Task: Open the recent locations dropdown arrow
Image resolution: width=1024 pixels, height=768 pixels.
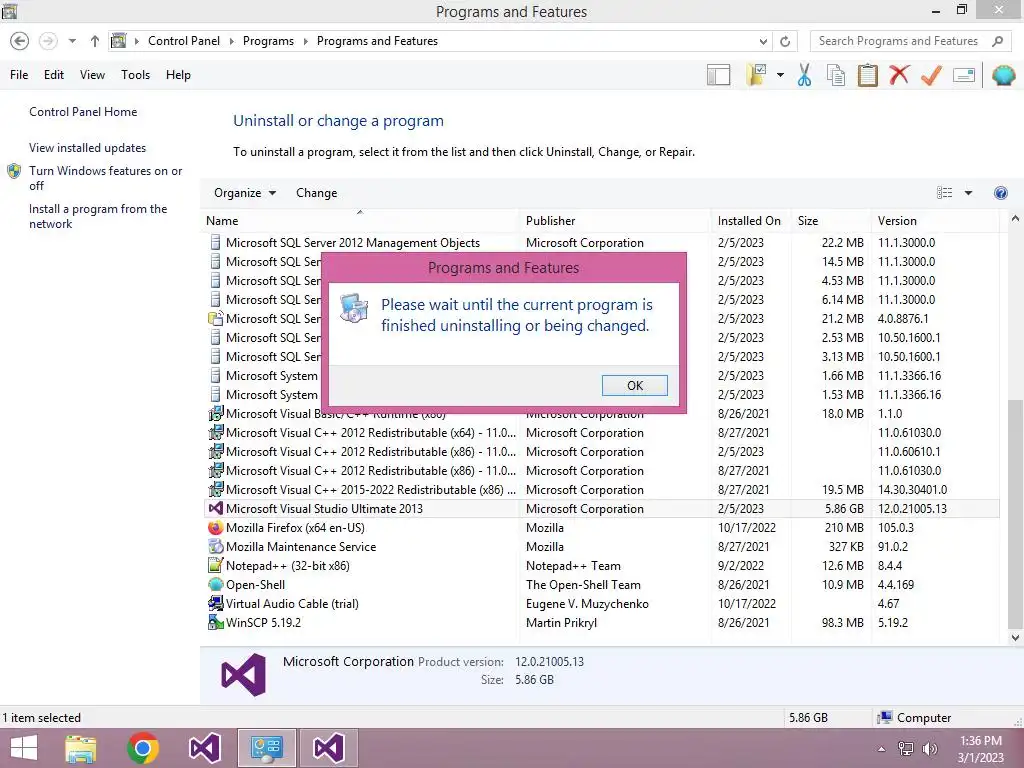Action: tap(72, 41)
